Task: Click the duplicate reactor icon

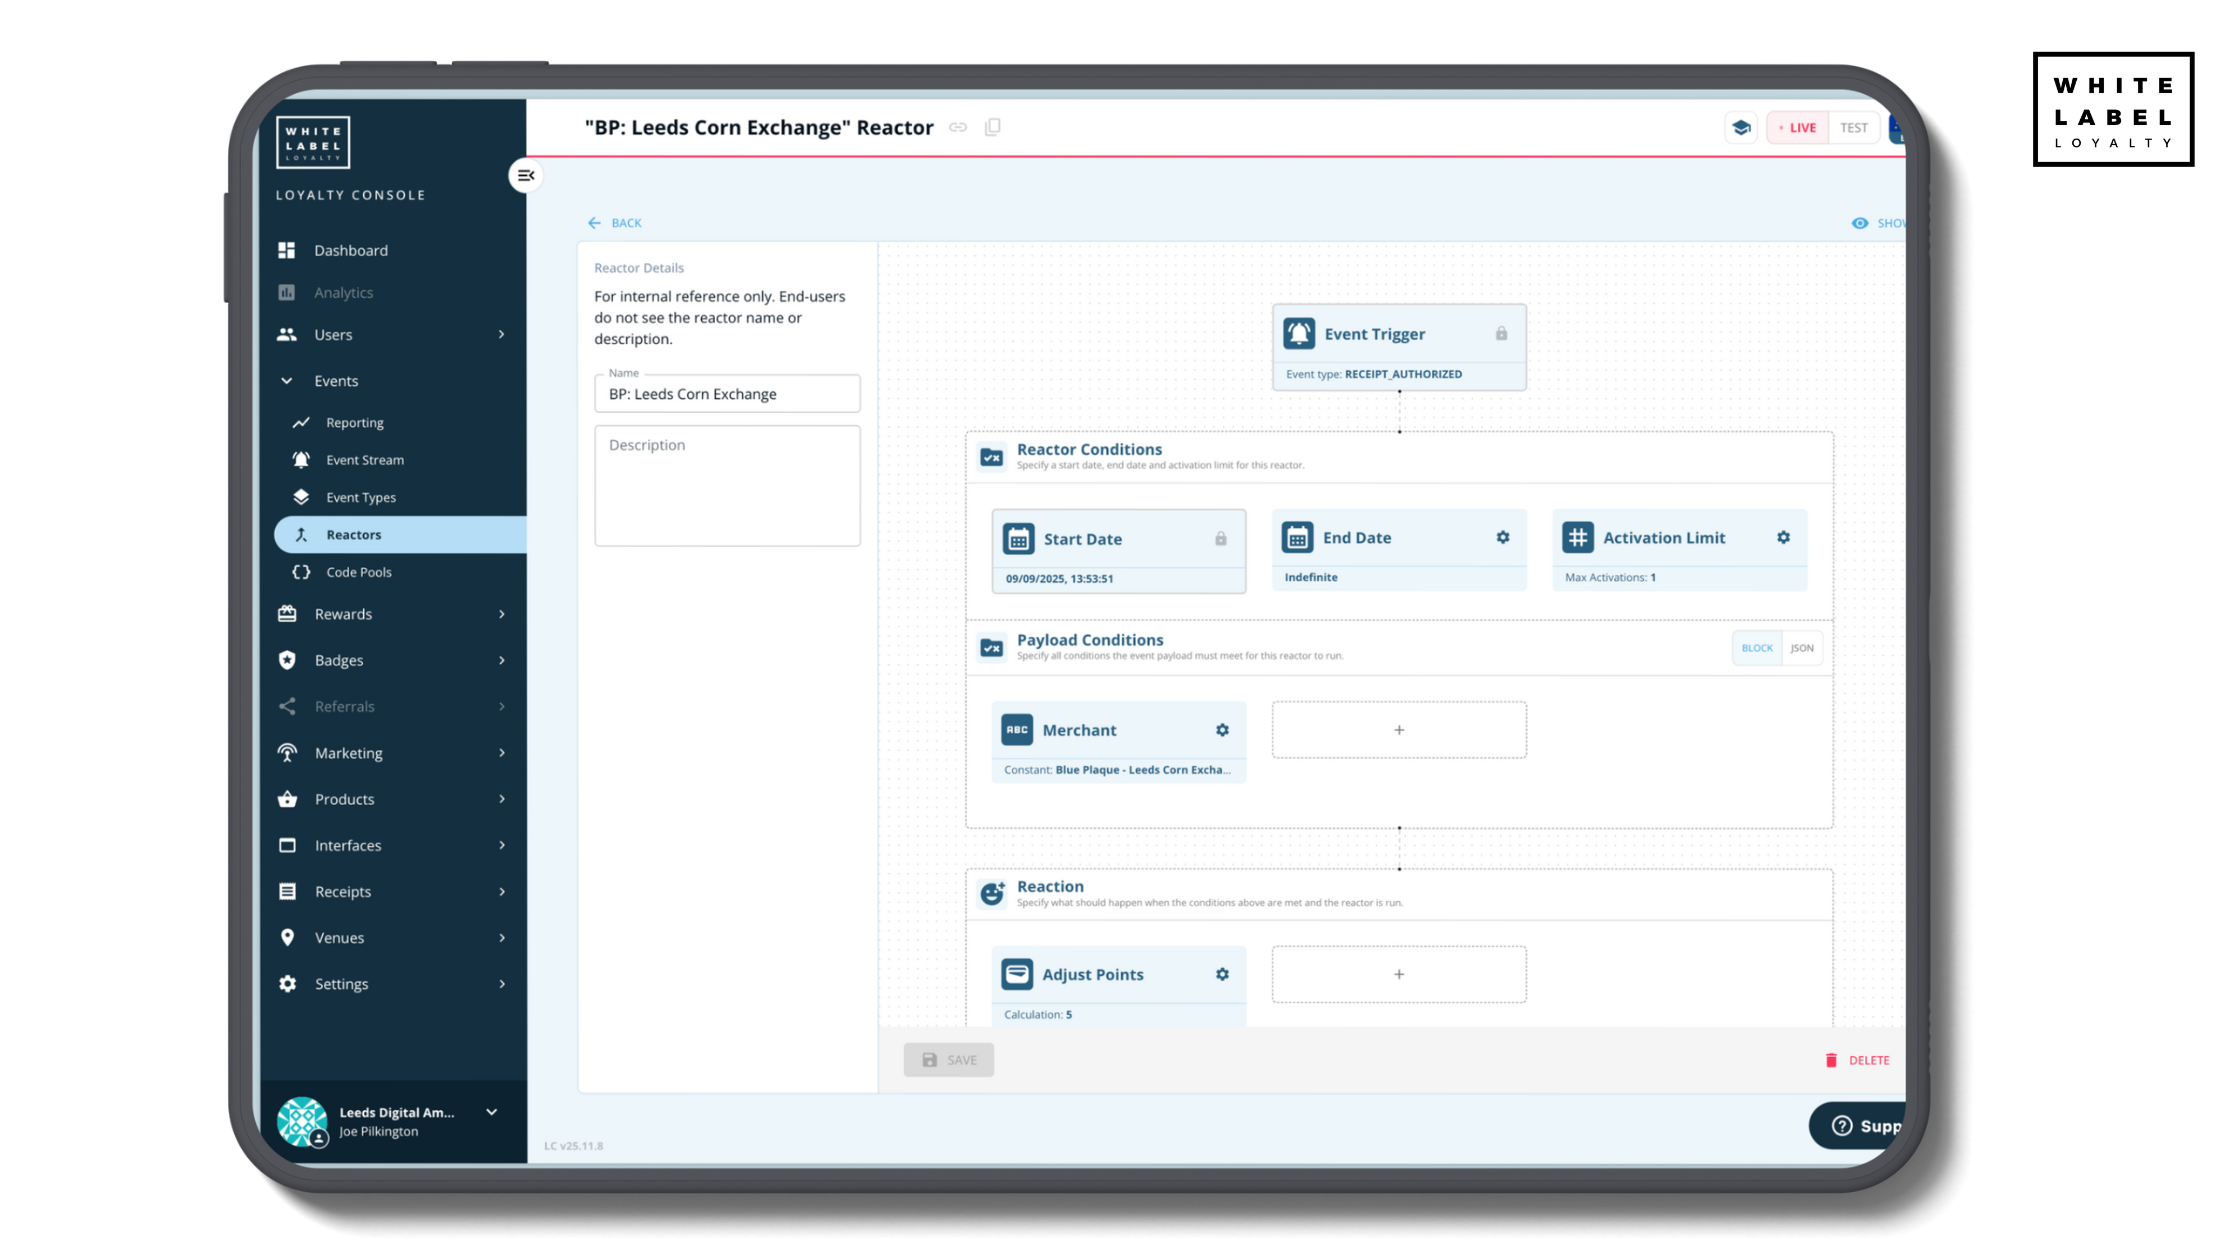Action: click(993, 127)
